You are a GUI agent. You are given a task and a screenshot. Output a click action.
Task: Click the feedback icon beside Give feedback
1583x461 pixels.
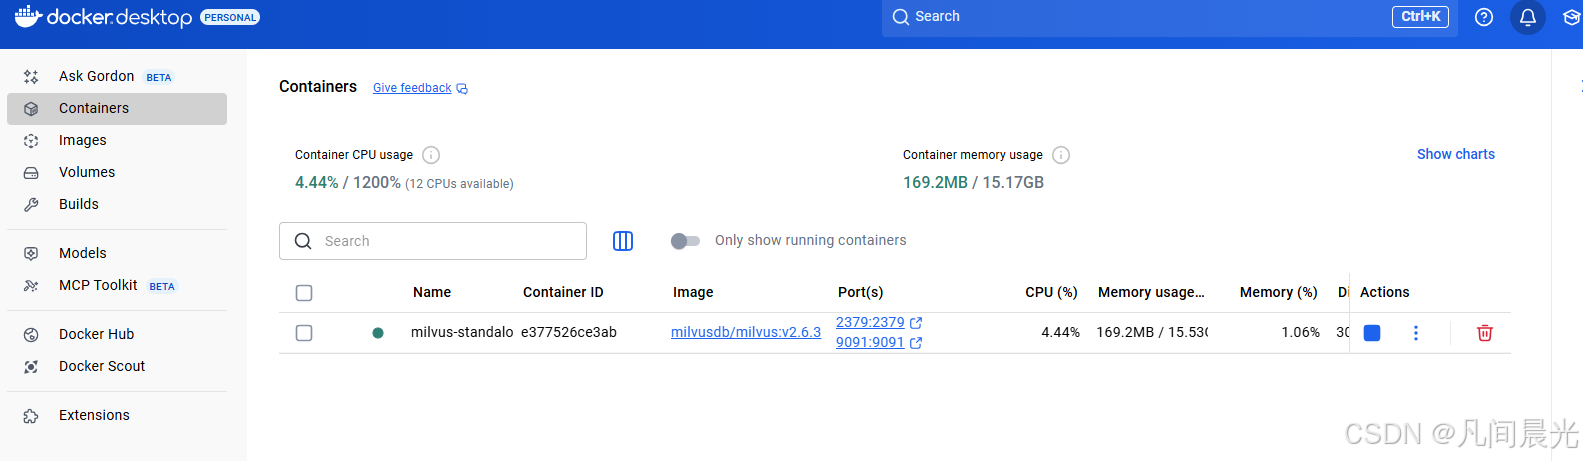[x=462, y=89]
